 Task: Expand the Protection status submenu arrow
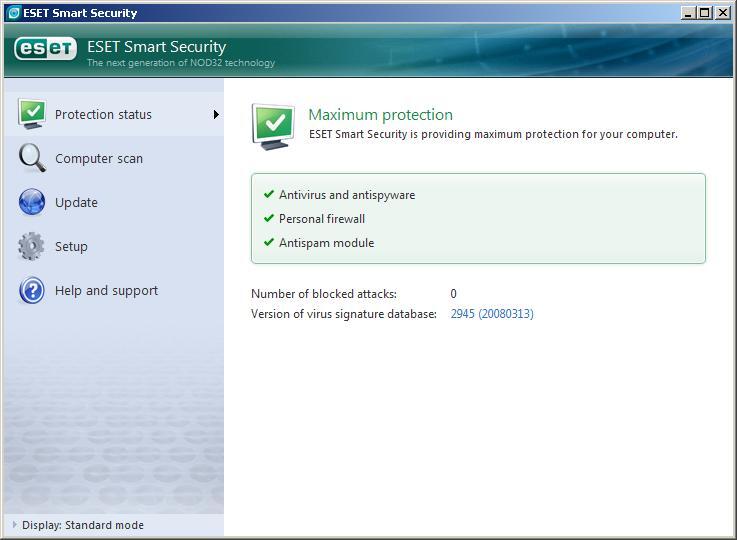point(216,114)
